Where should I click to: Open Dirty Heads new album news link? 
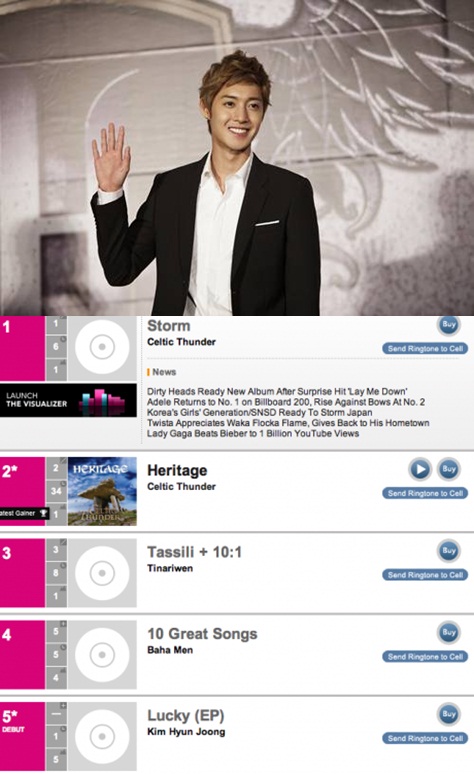click(x=277, y=391)
